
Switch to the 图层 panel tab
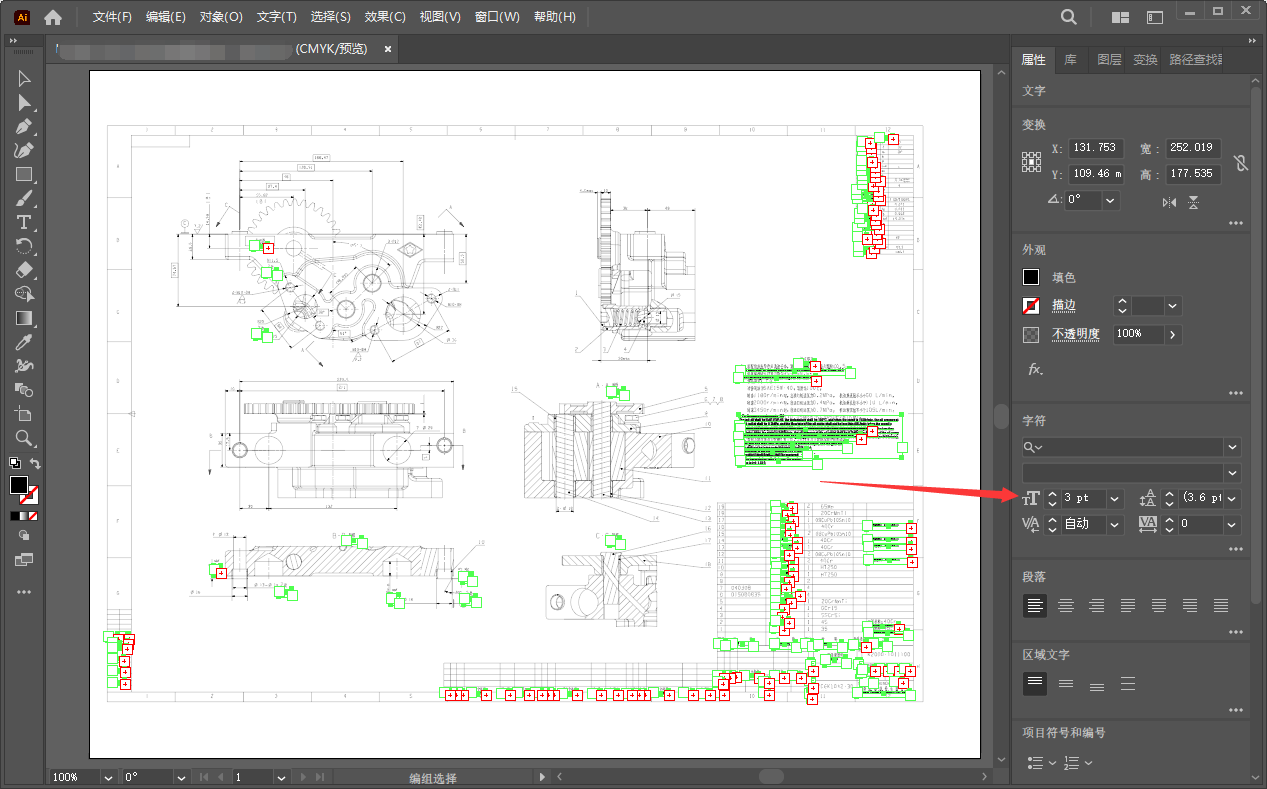coord(1108,60)
